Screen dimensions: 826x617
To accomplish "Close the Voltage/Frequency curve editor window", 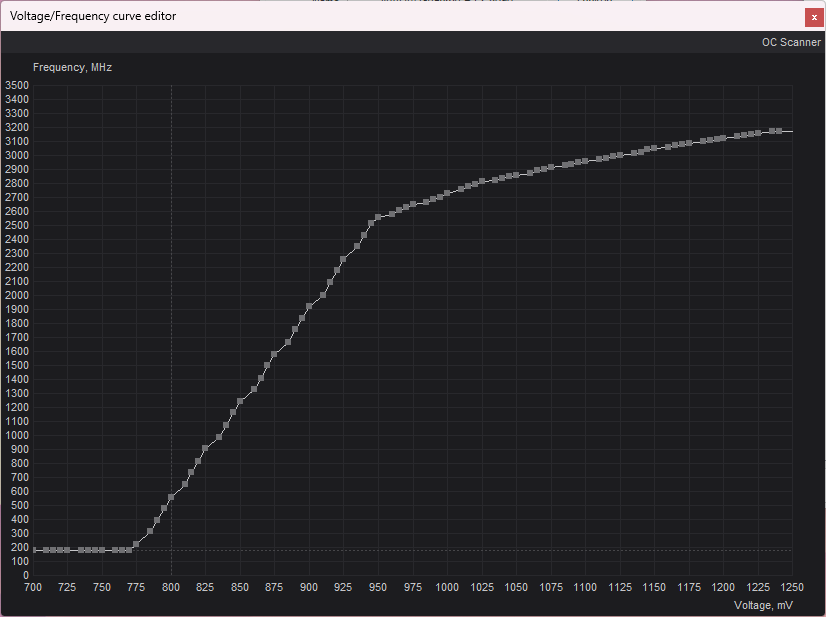I will pyautogui.click(x=813, y=16).
